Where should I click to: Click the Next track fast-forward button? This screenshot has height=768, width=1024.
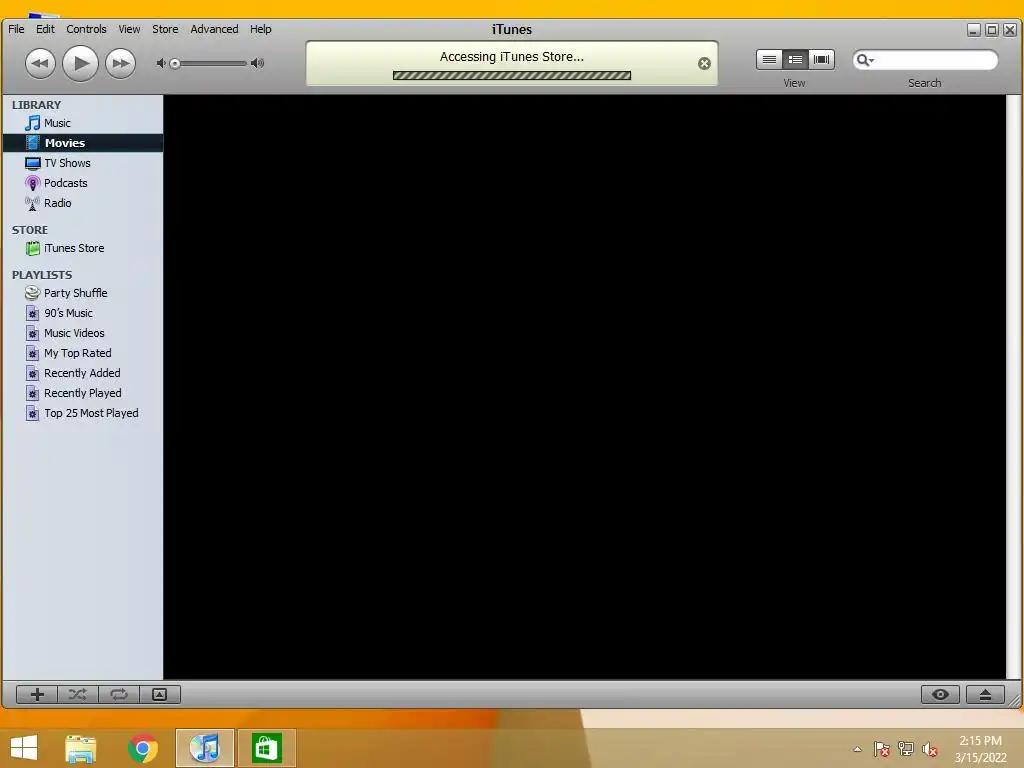(x=120, y=63)
